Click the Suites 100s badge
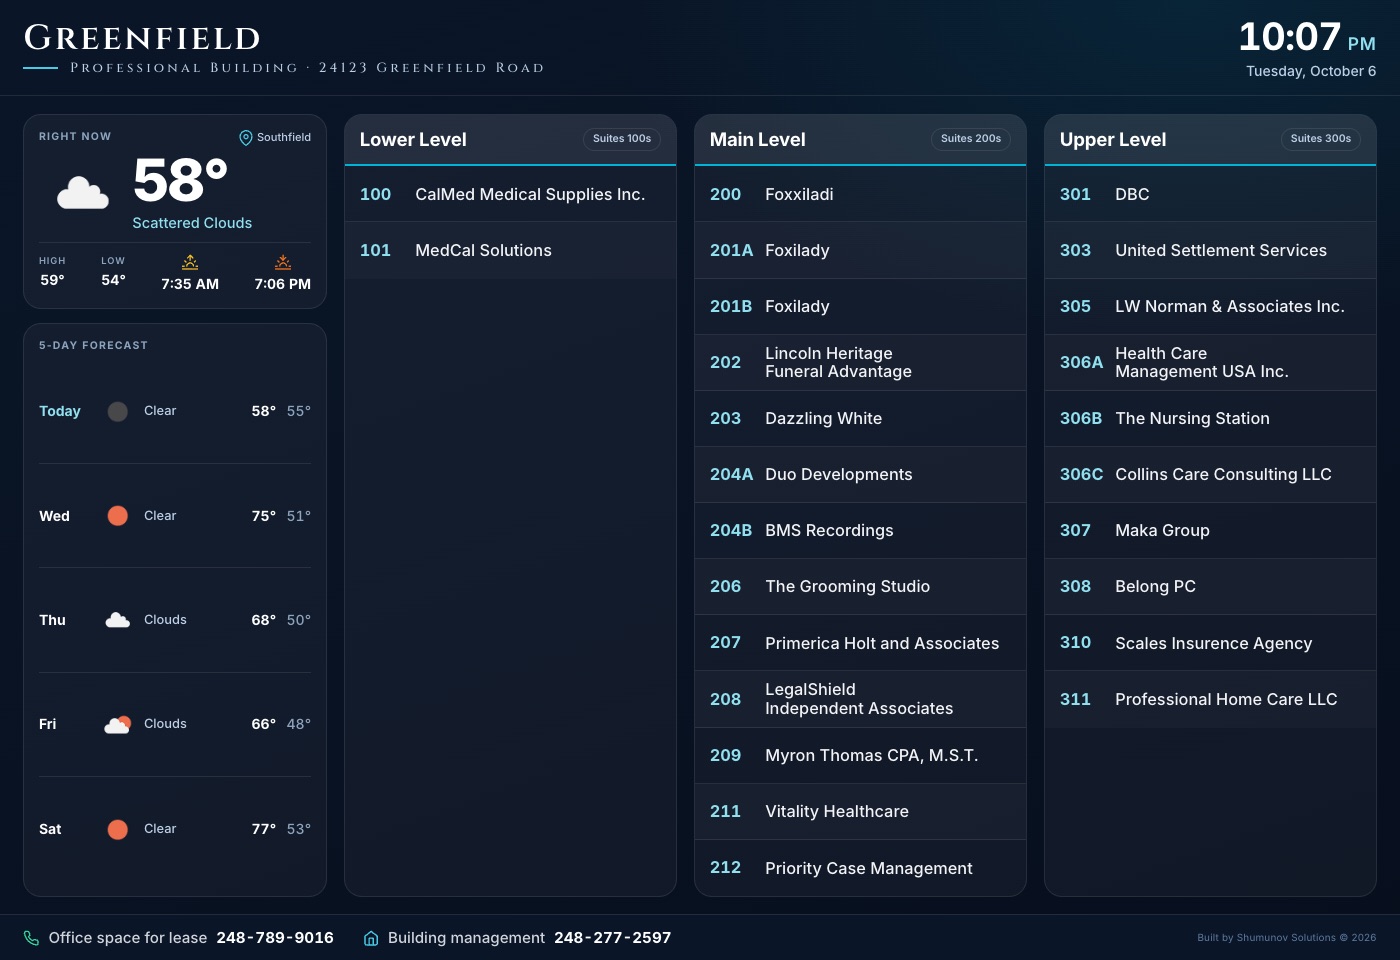This screenshot has width=1400, height=960. [622, 139]
